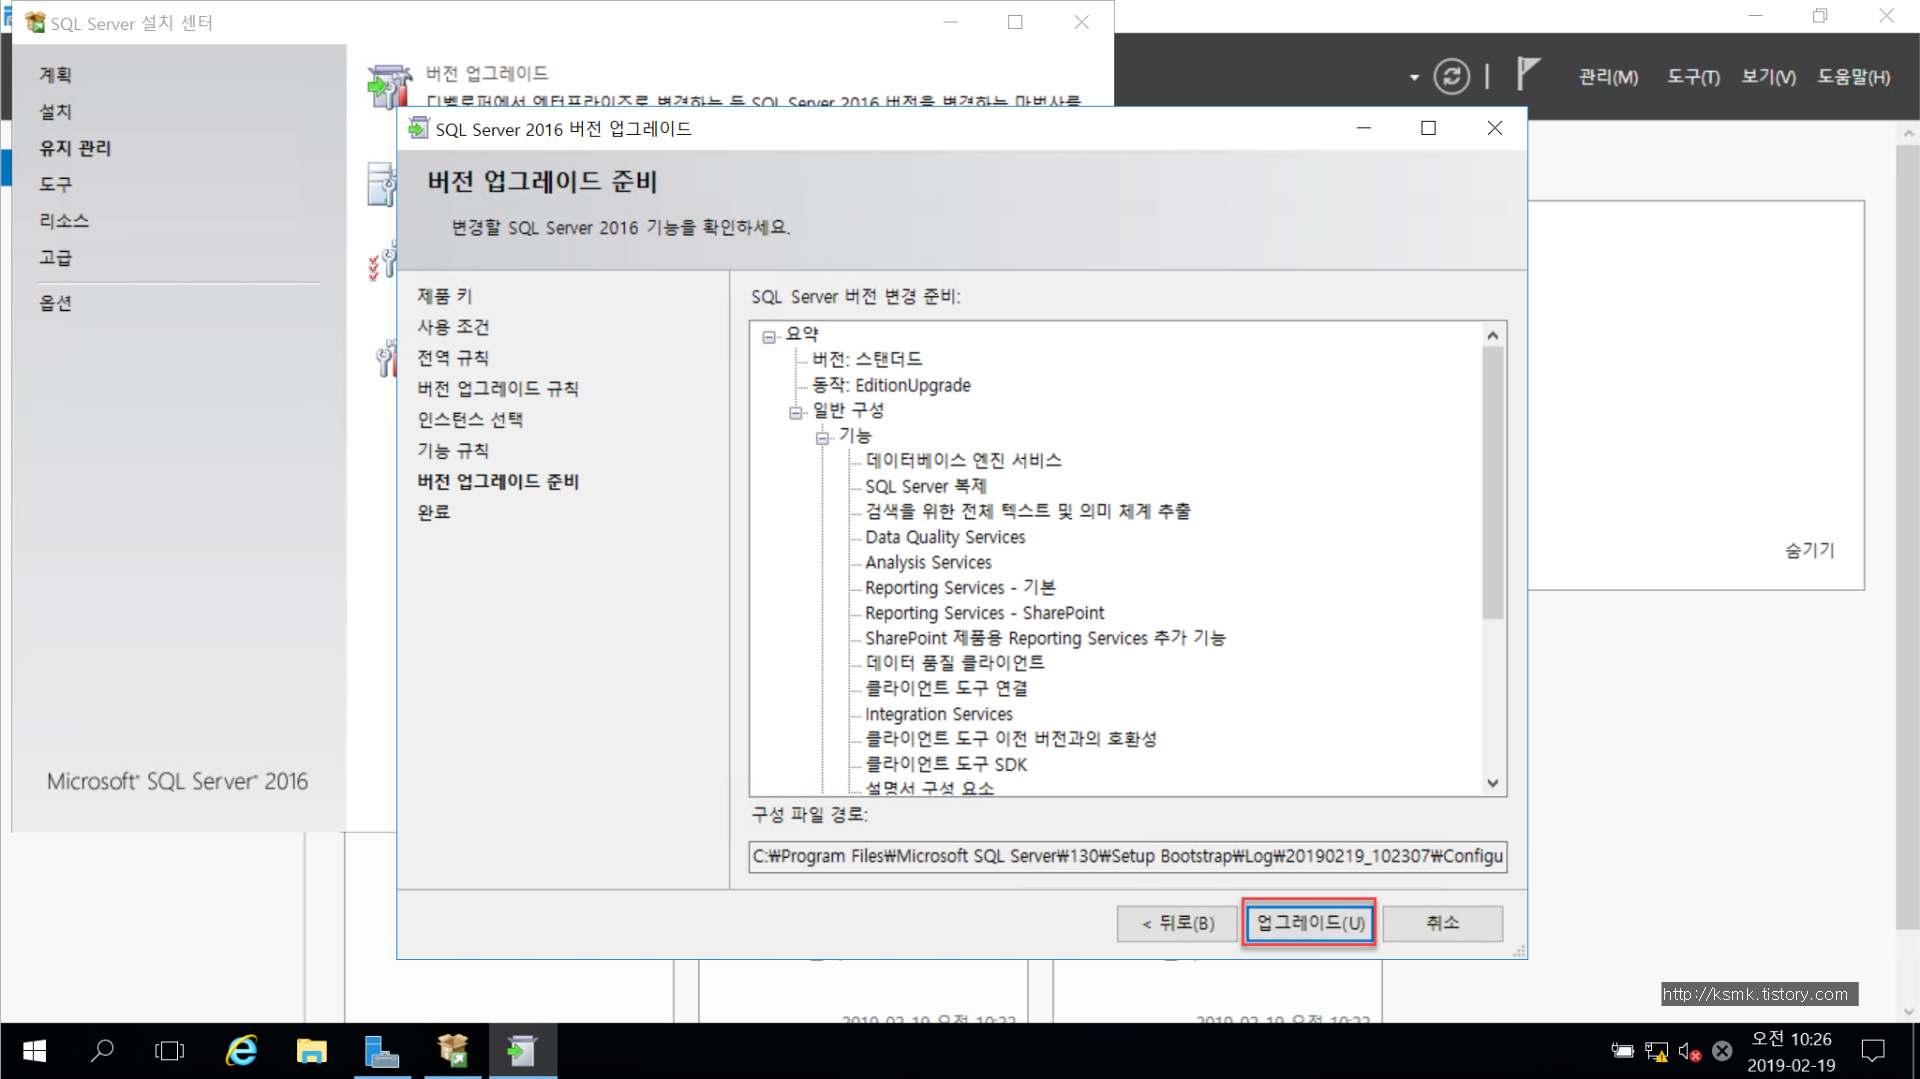Select 데이터 품질 클라이언트 row
Image resolution: width=1920 pixels, height=1079 pixels.
pos(954,663)
